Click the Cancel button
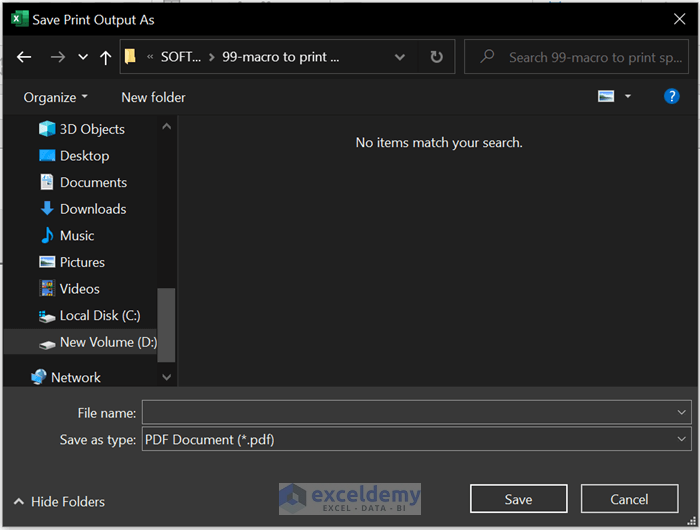The height and width of the screenshot is (530, 700). tap(629, 499)
